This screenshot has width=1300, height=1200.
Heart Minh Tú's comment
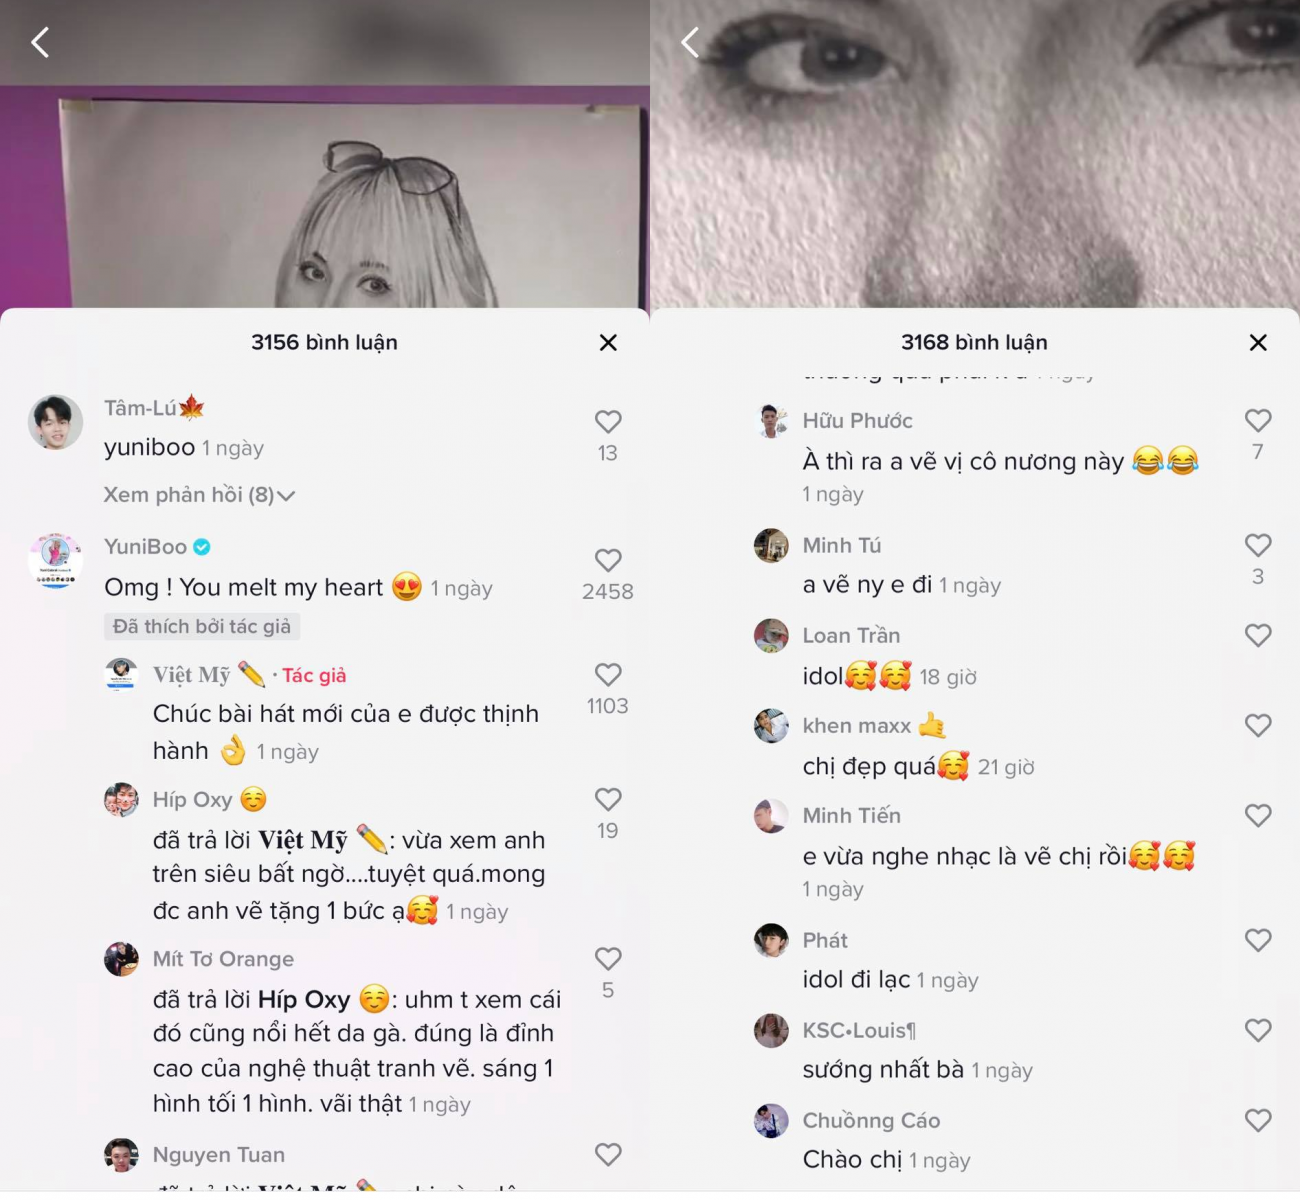coord(1258,545)
